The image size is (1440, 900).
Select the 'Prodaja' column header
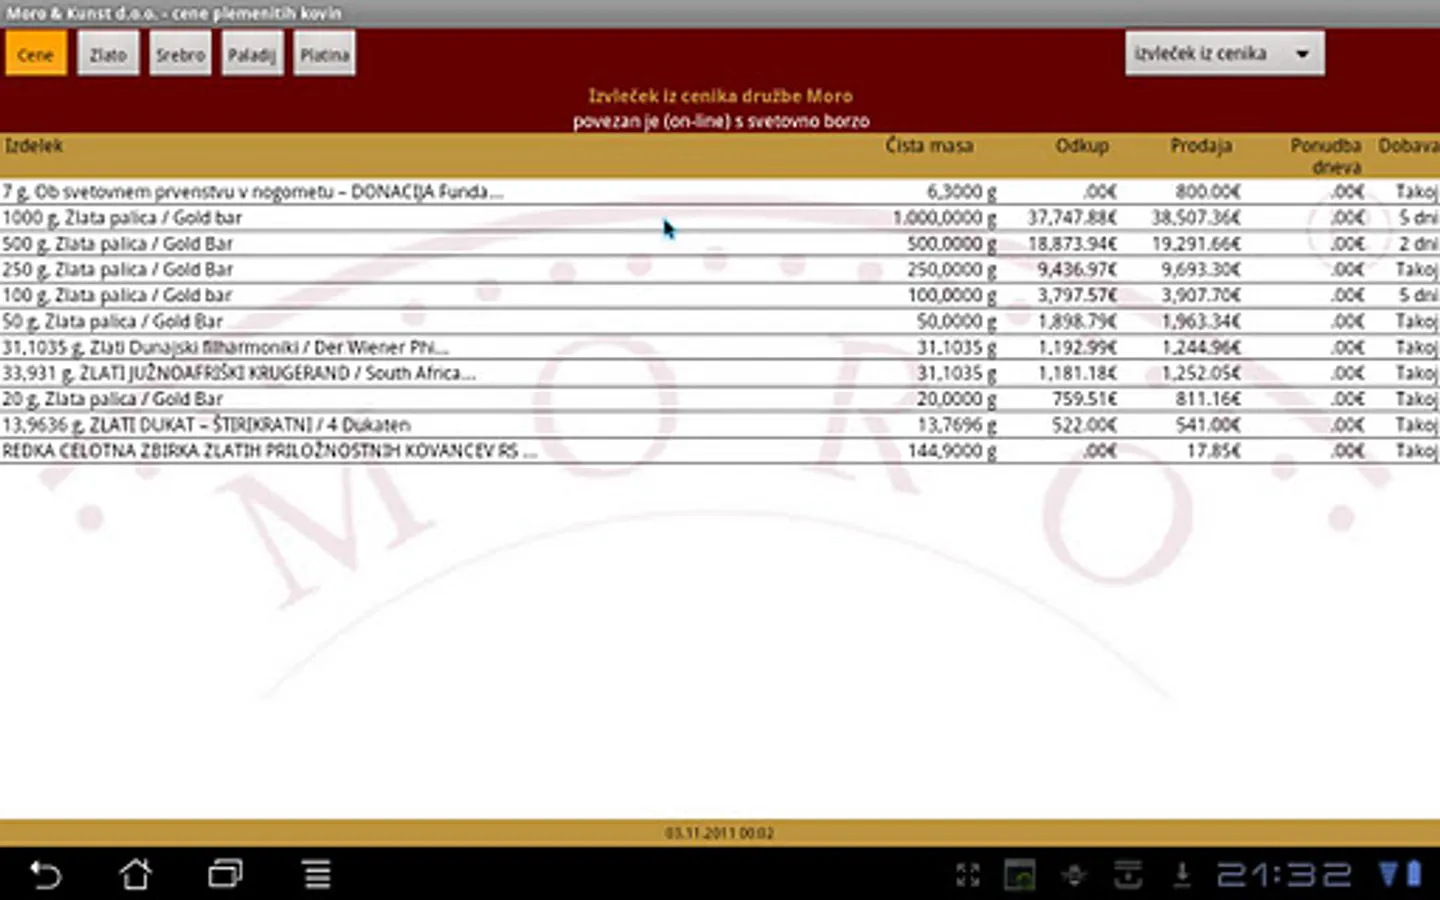[1201, 146]
